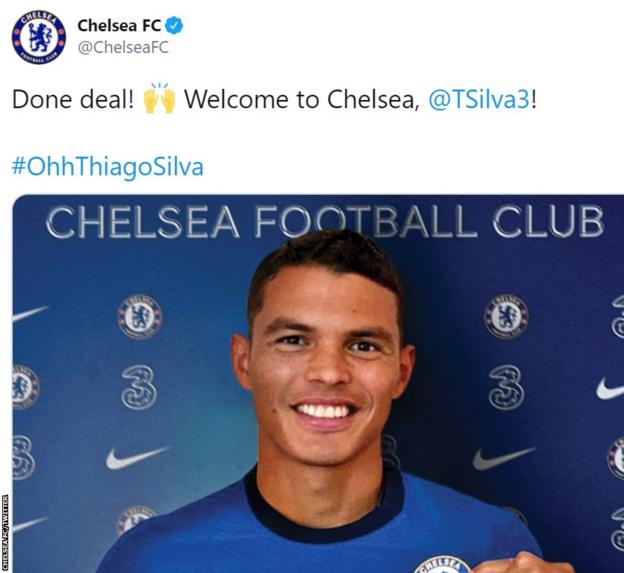Click the Chelsea FC profile avatar
The width and height of the screenshot is (624, 573).
click(39, 37)
